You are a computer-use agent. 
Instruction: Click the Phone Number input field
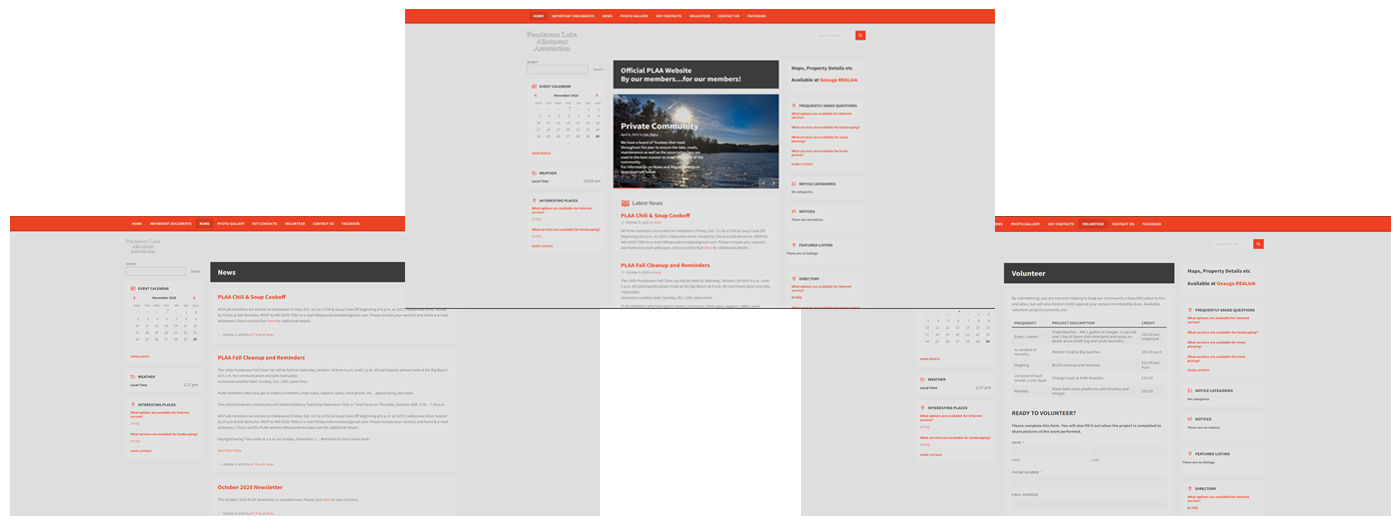click(x=1088, y=482)
